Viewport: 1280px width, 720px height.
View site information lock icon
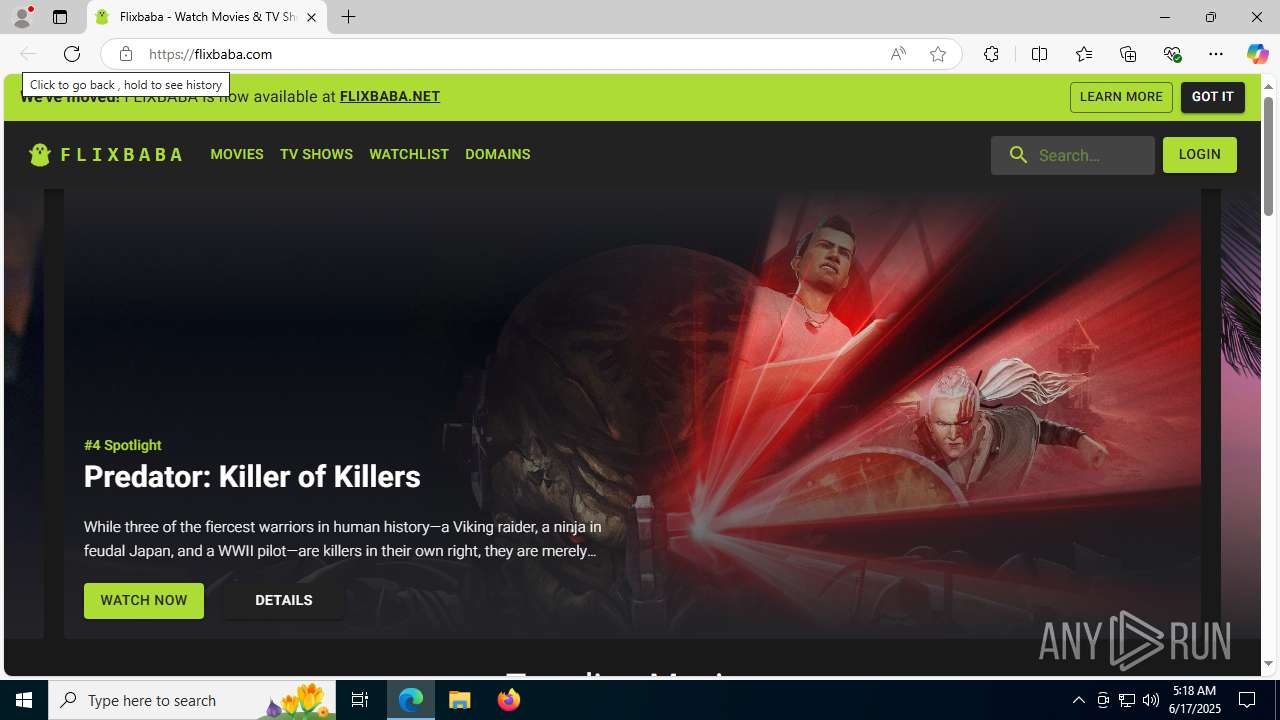click(125, 54)
